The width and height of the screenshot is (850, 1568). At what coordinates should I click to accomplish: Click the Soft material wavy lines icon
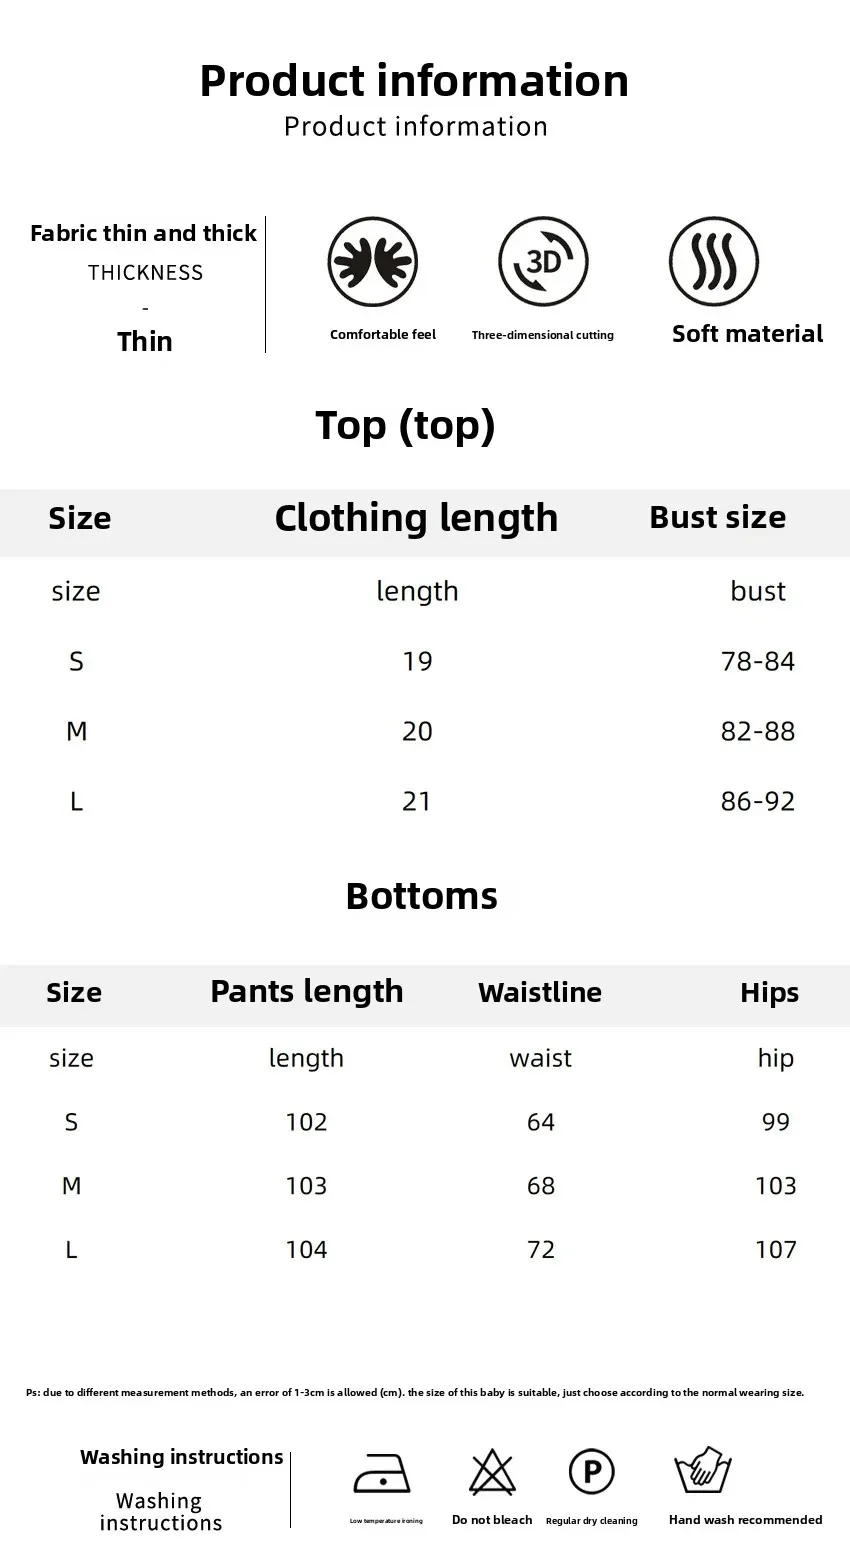click(x=714, y=262)
